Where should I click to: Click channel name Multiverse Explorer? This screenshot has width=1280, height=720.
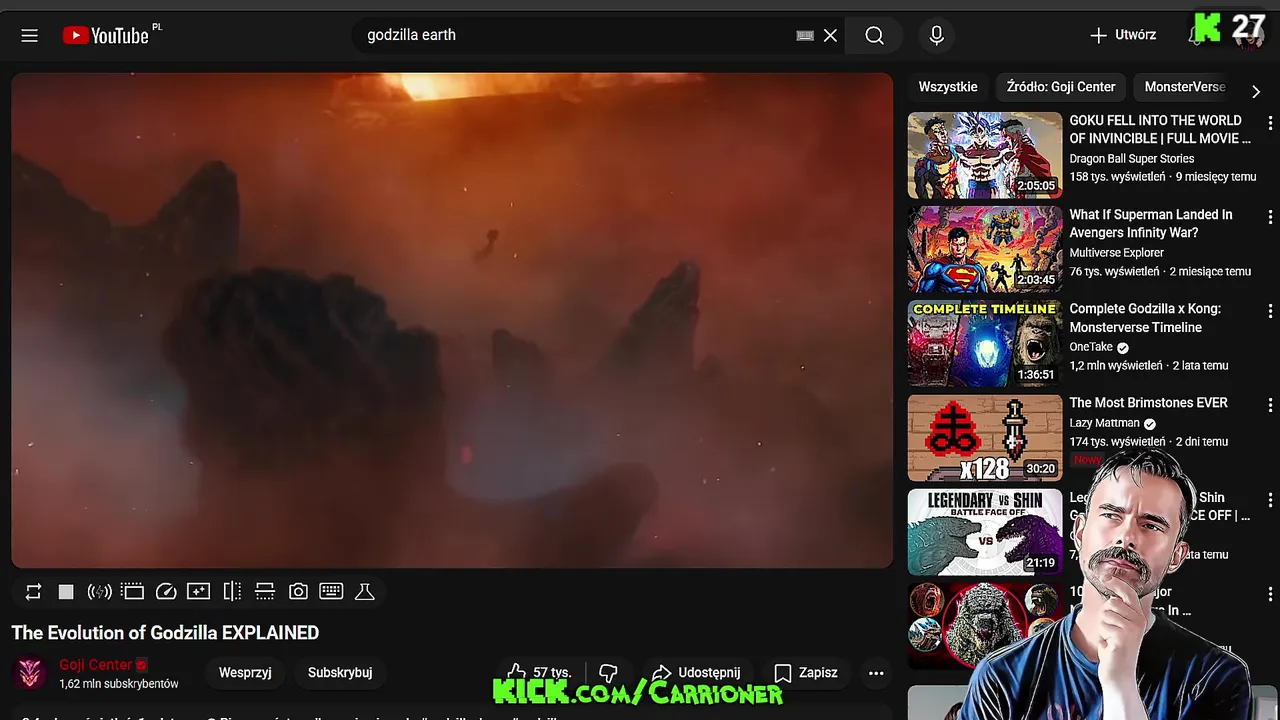click(x=1116, y=253)
